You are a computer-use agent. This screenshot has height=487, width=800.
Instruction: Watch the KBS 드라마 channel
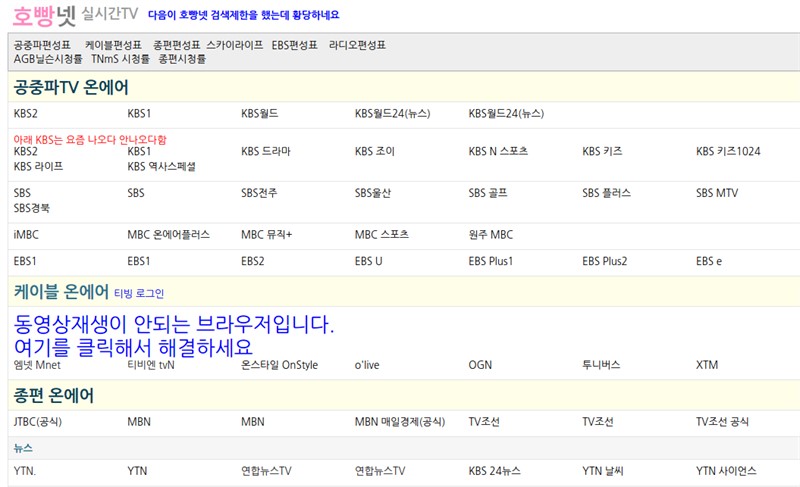(266, 151)
